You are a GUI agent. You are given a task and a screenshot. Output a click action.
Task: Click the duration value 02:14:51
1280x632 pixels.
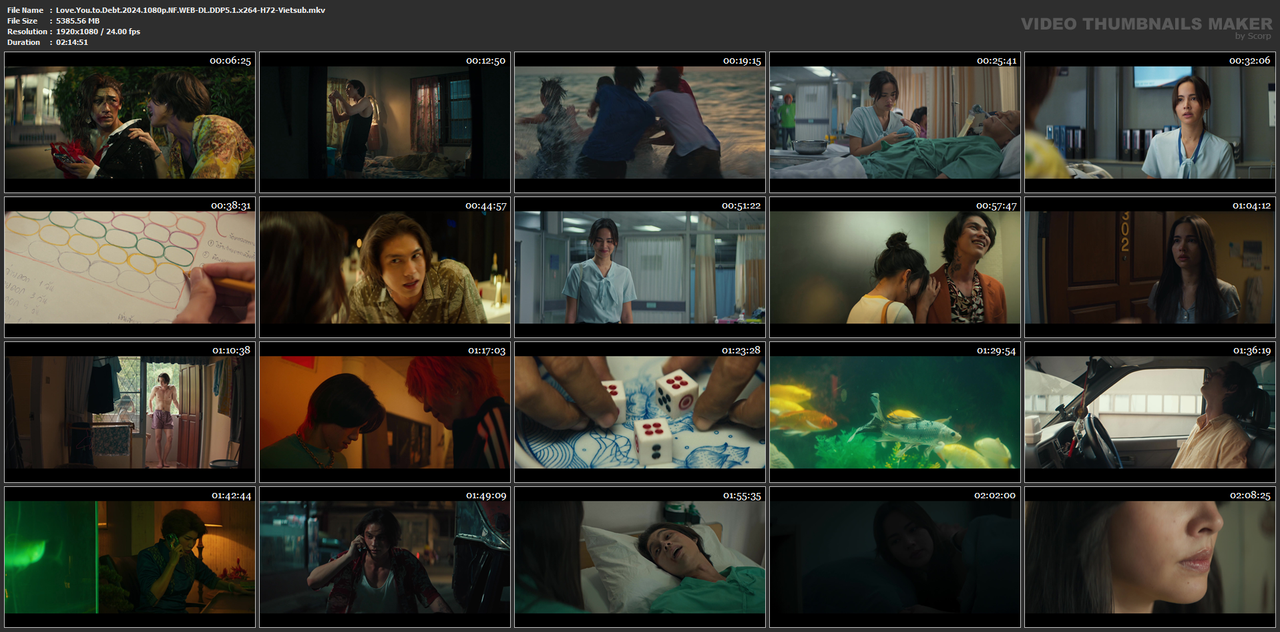click(72, 42)
